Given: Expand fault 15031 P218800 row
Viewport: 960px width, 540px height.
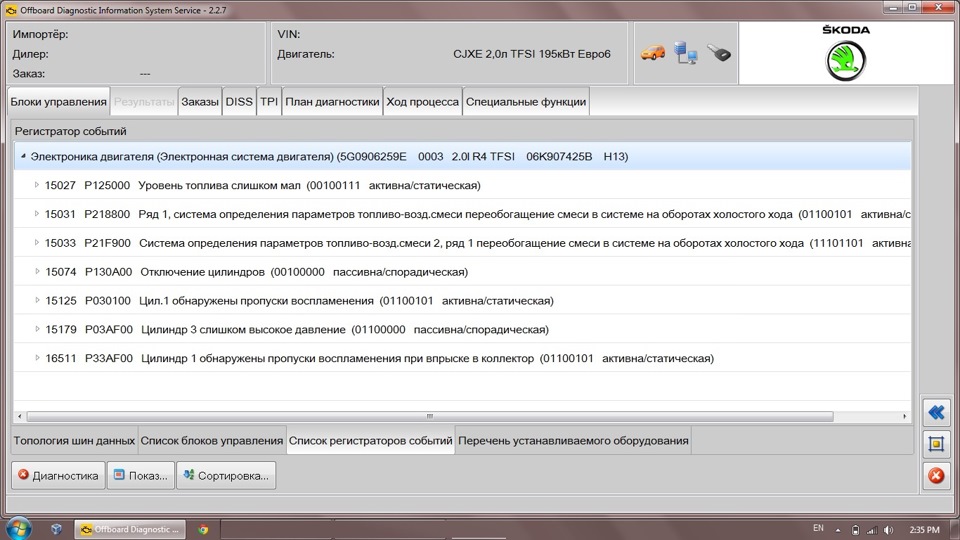Looking at the screenshot, I should (37, 214).
